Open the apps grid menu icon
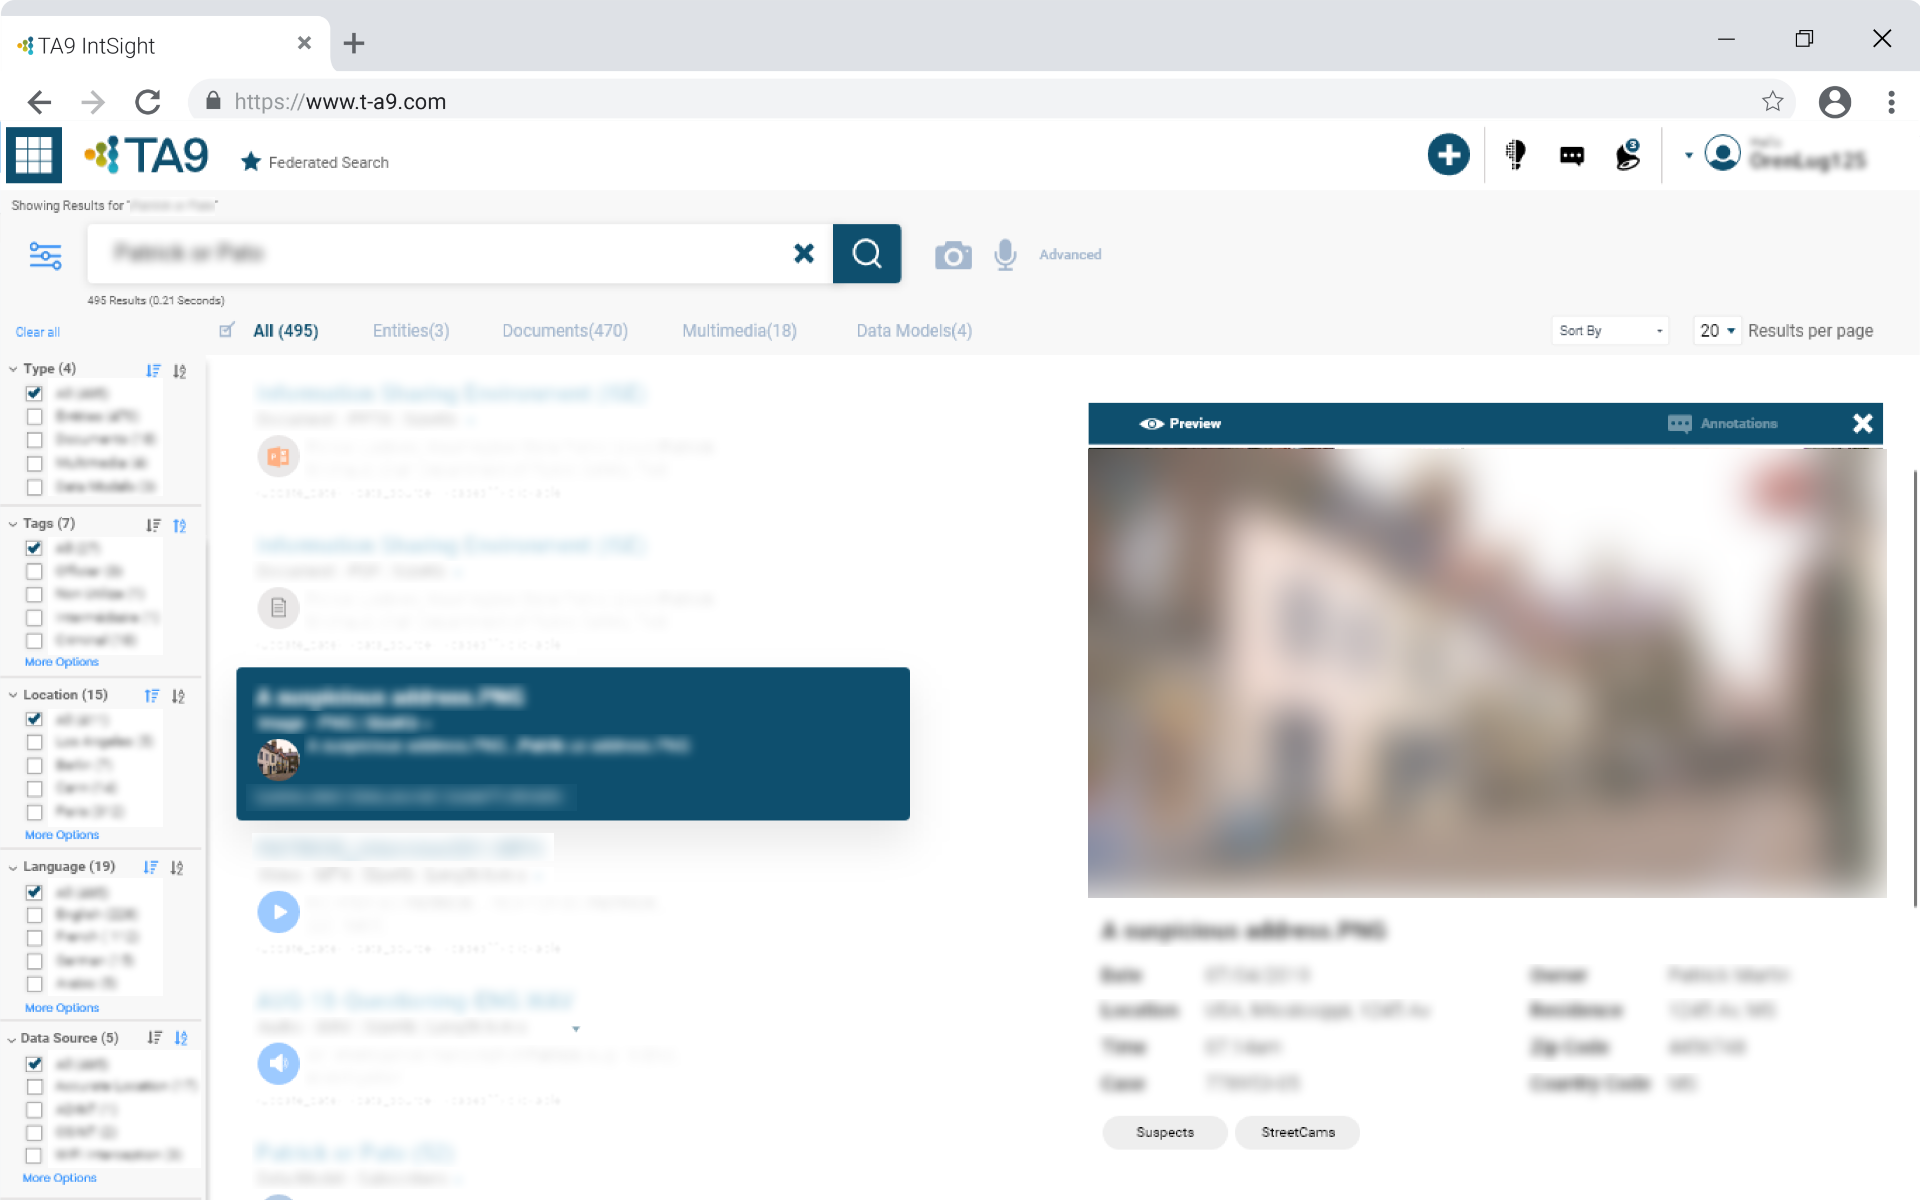 click(x=33, y=155)
